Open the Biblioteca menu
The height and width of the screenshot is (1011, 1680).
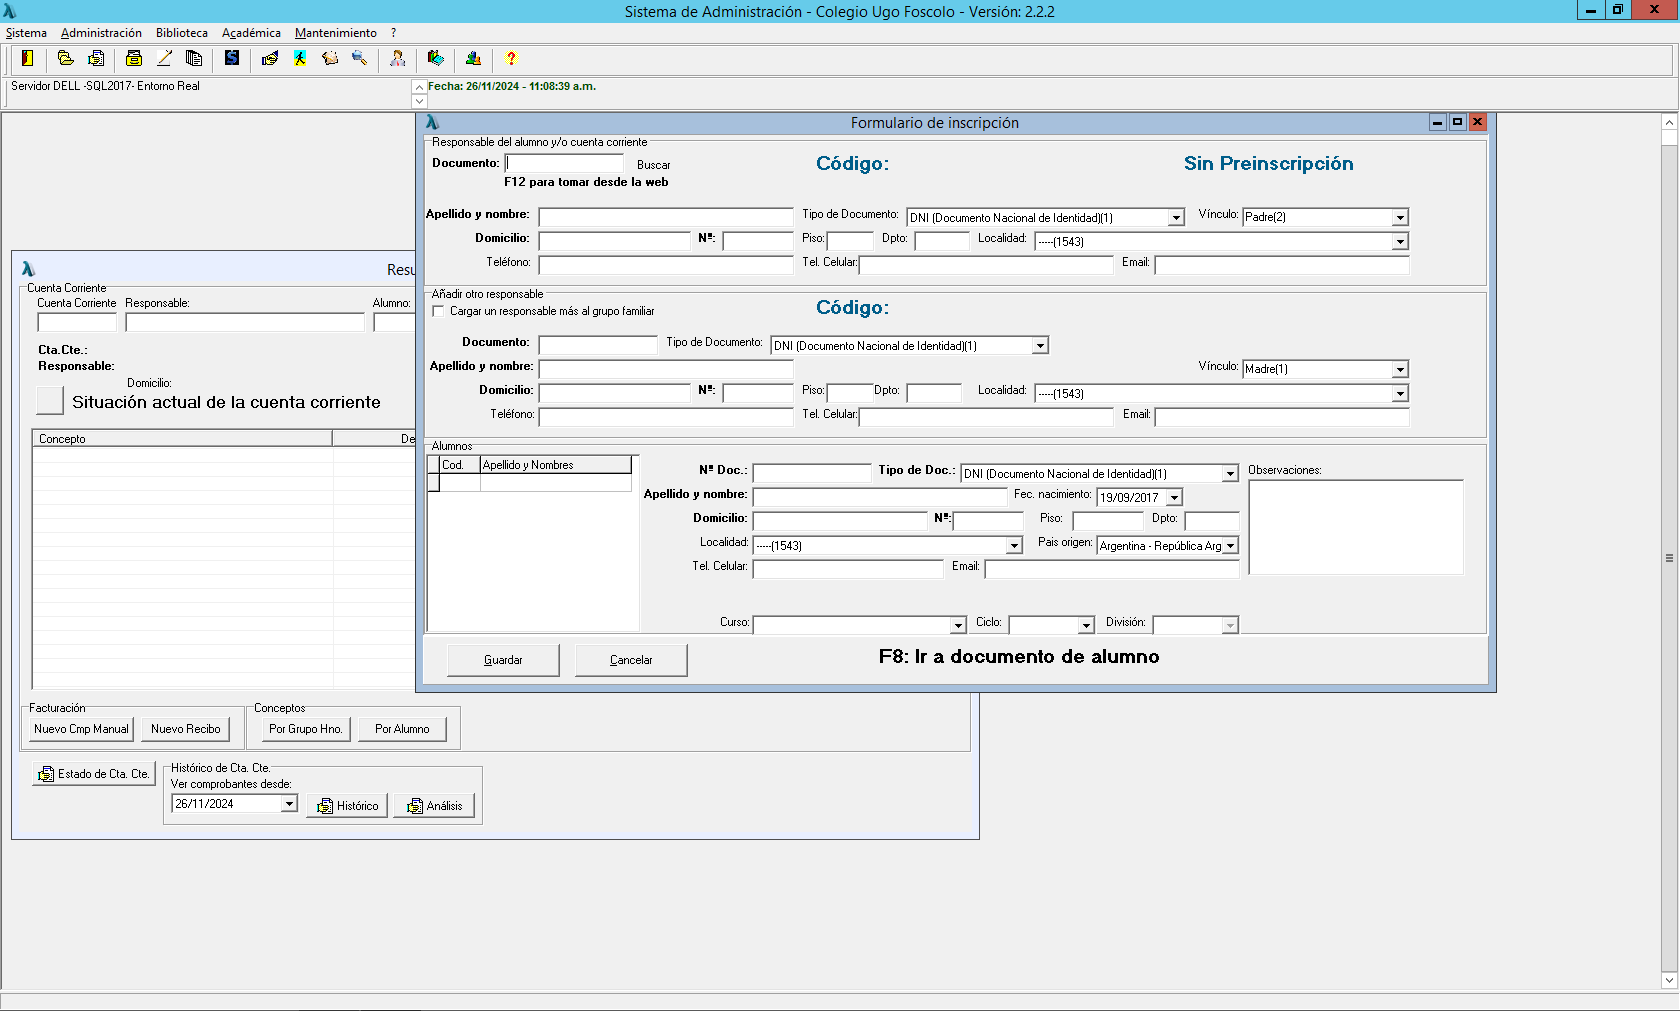[x=182, y=33]
